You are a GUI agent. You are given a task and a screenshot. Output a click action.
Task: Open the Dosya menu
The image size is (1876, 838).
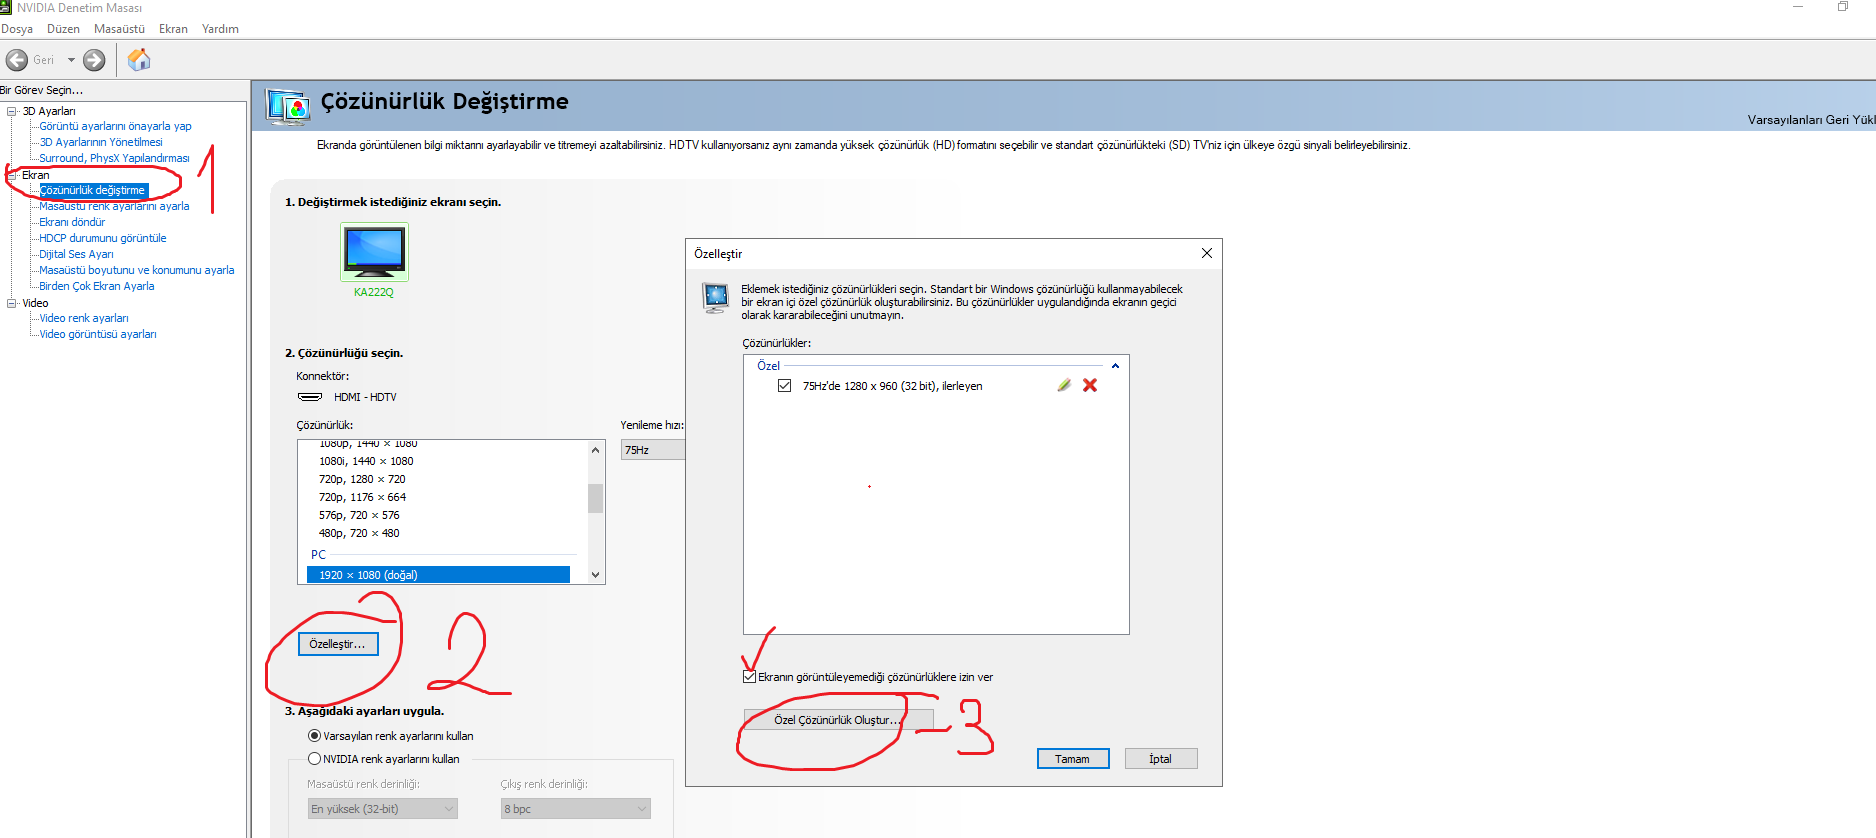click(x=17, y=29)
